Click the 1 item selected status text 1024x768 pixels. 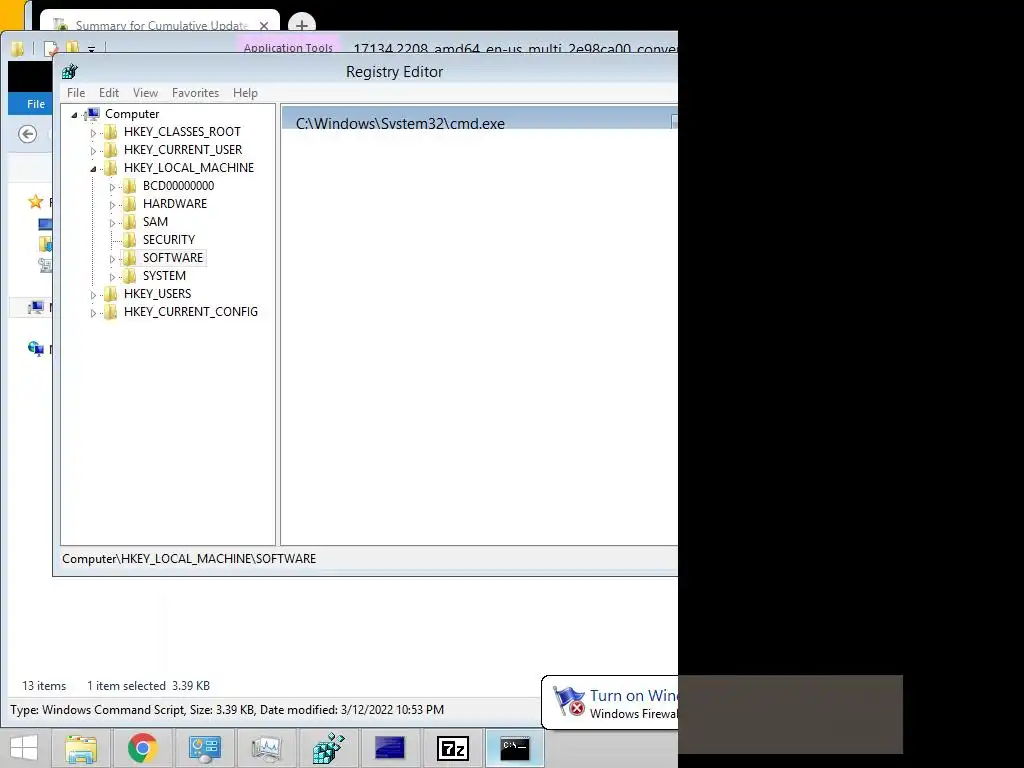coord(126,686)
